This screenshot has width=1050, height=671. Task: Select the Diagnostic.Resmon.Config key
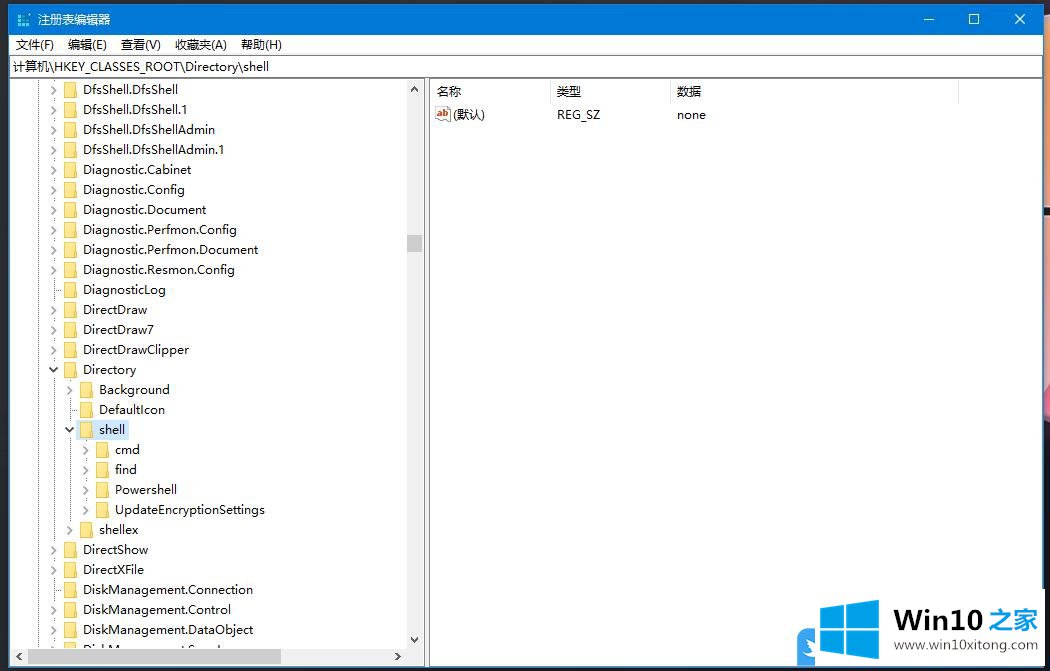159,270
